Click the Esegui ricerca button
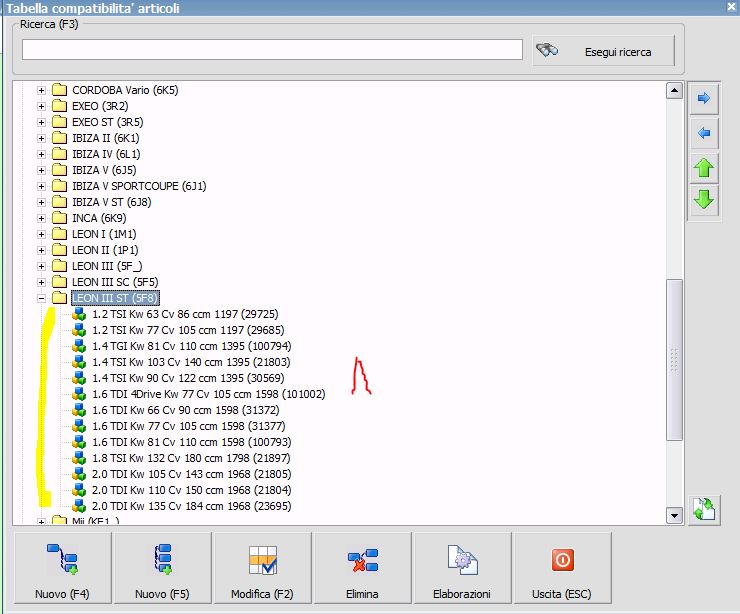This screenshot has width=740, height=614. [604, 51]
